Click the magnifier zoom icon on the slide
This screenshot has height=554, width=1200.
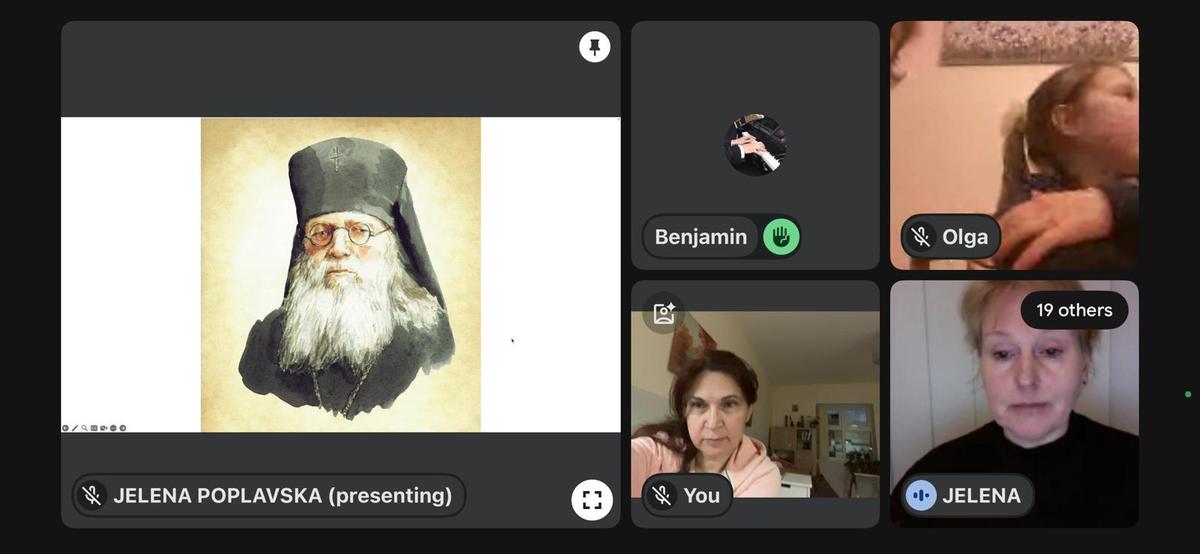(x=85, y=428)
